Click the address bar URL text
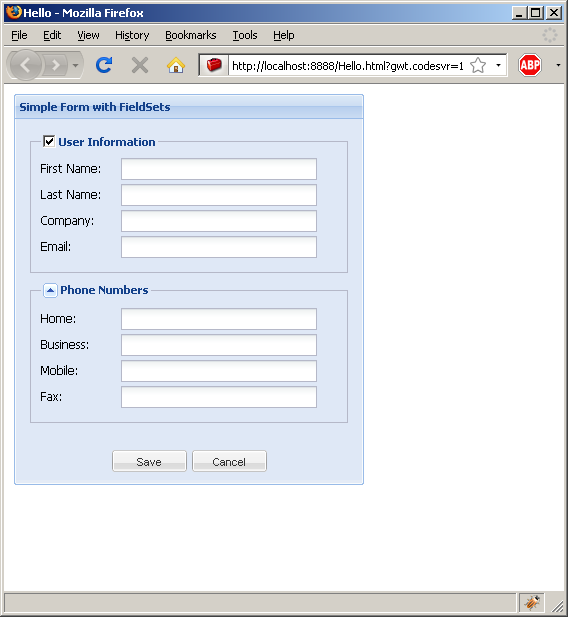 click(348, 66)
